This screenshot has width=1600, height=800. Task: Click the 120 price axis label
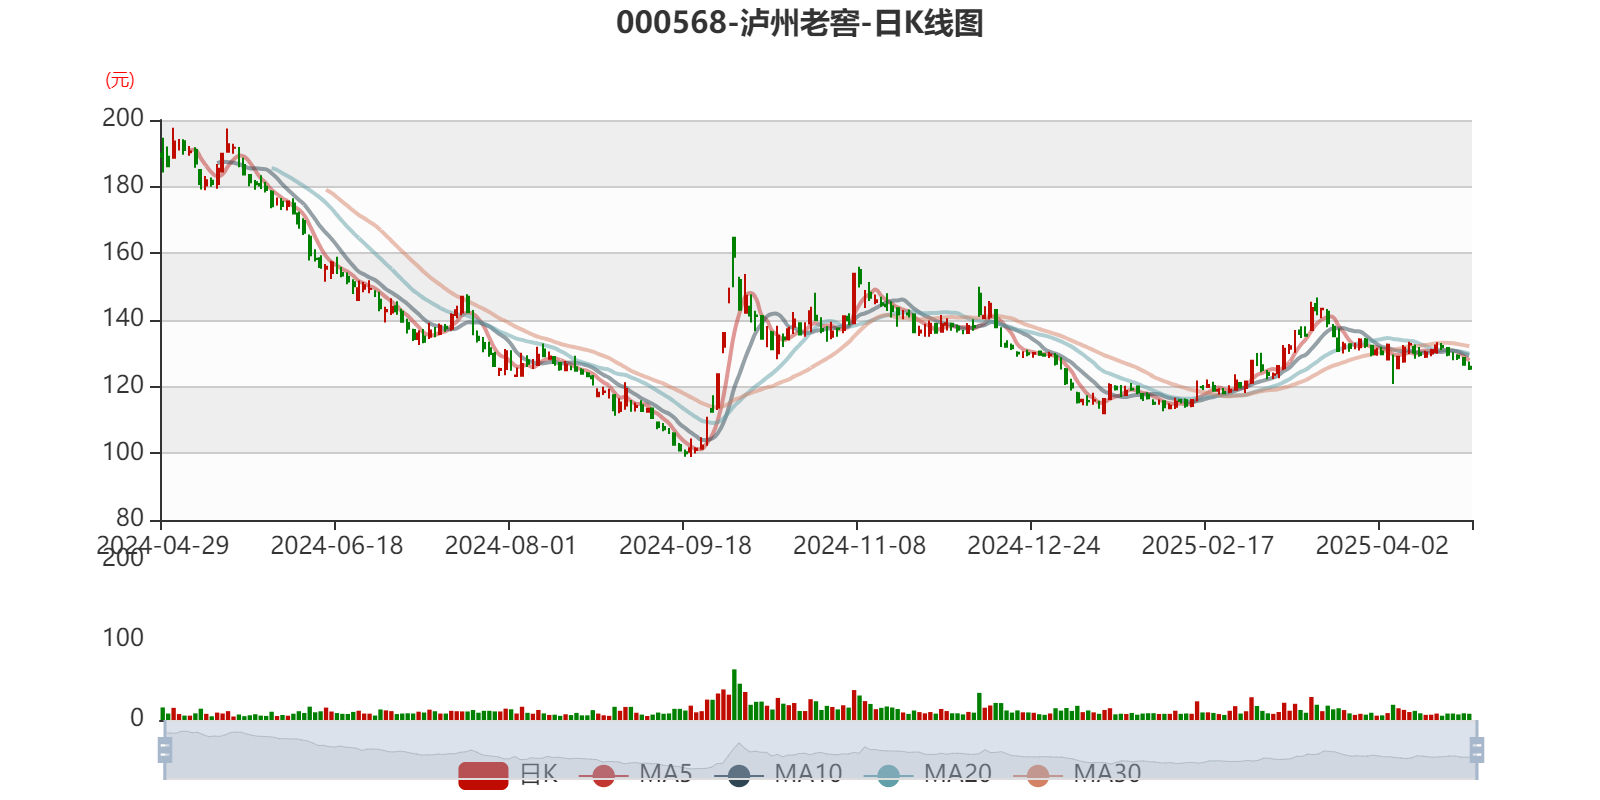[x=123, y=385]
